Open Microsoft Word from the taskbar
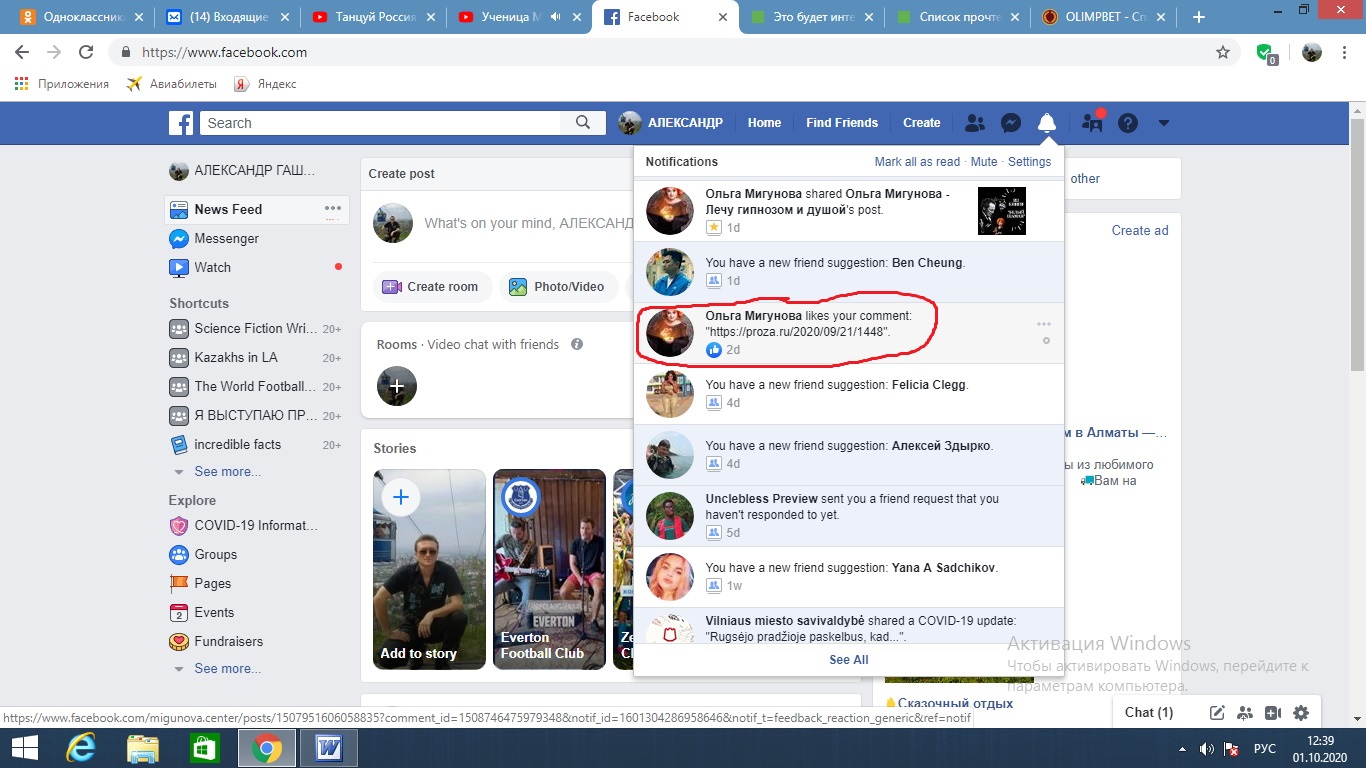The image size is (1366, 768). (329, 748)
